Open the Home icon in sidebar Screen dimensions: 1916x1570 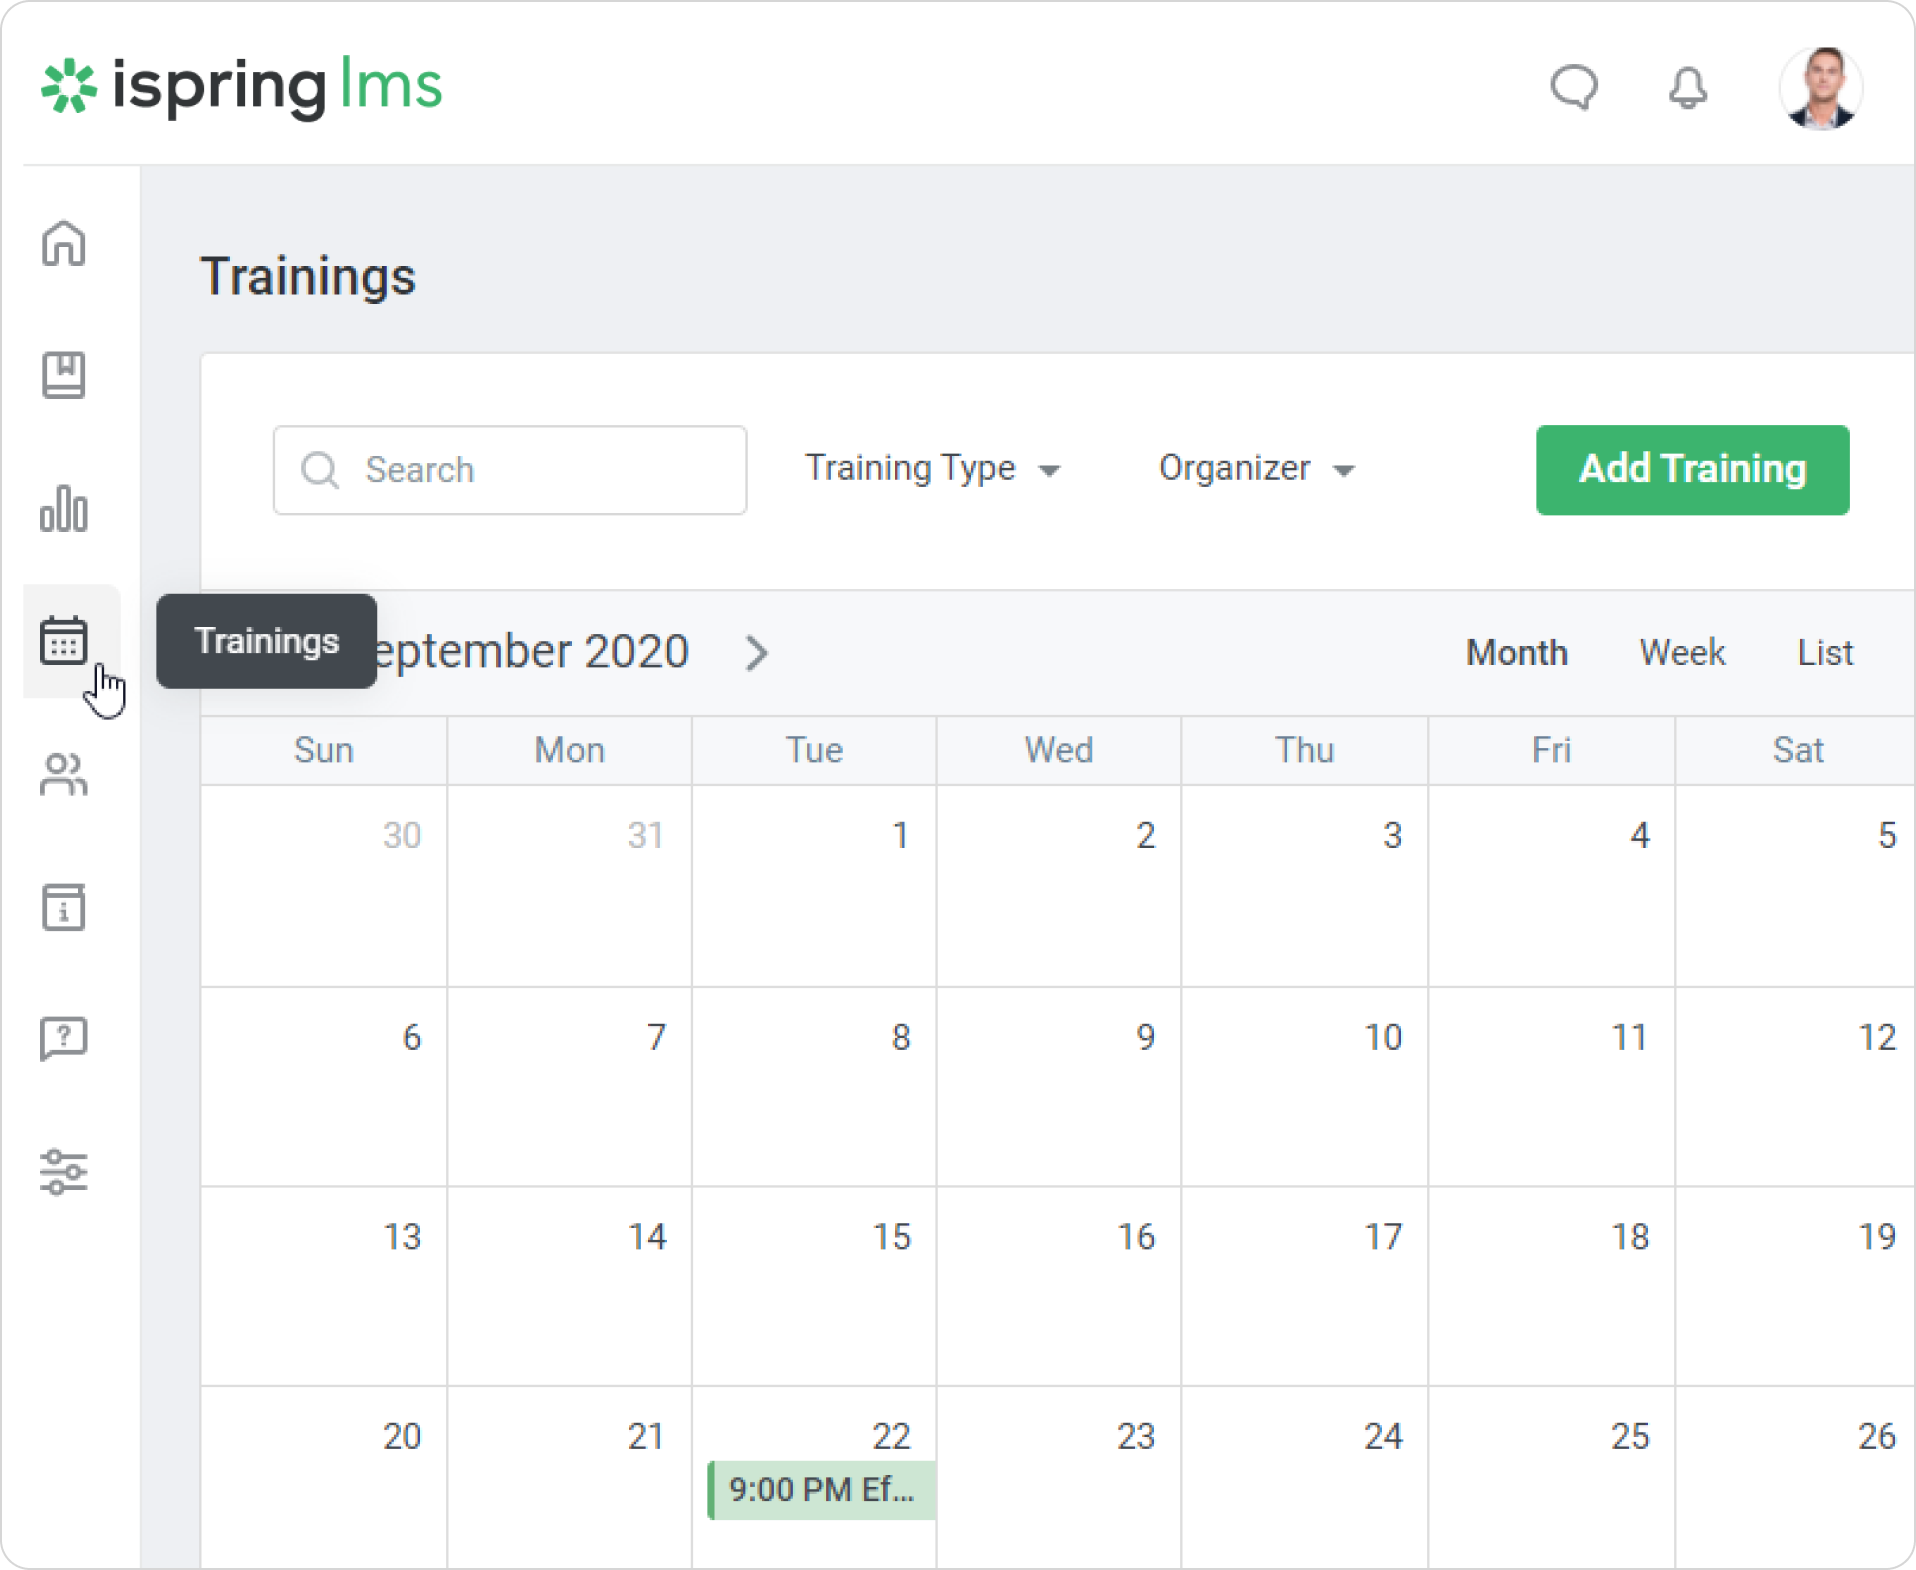64,243
